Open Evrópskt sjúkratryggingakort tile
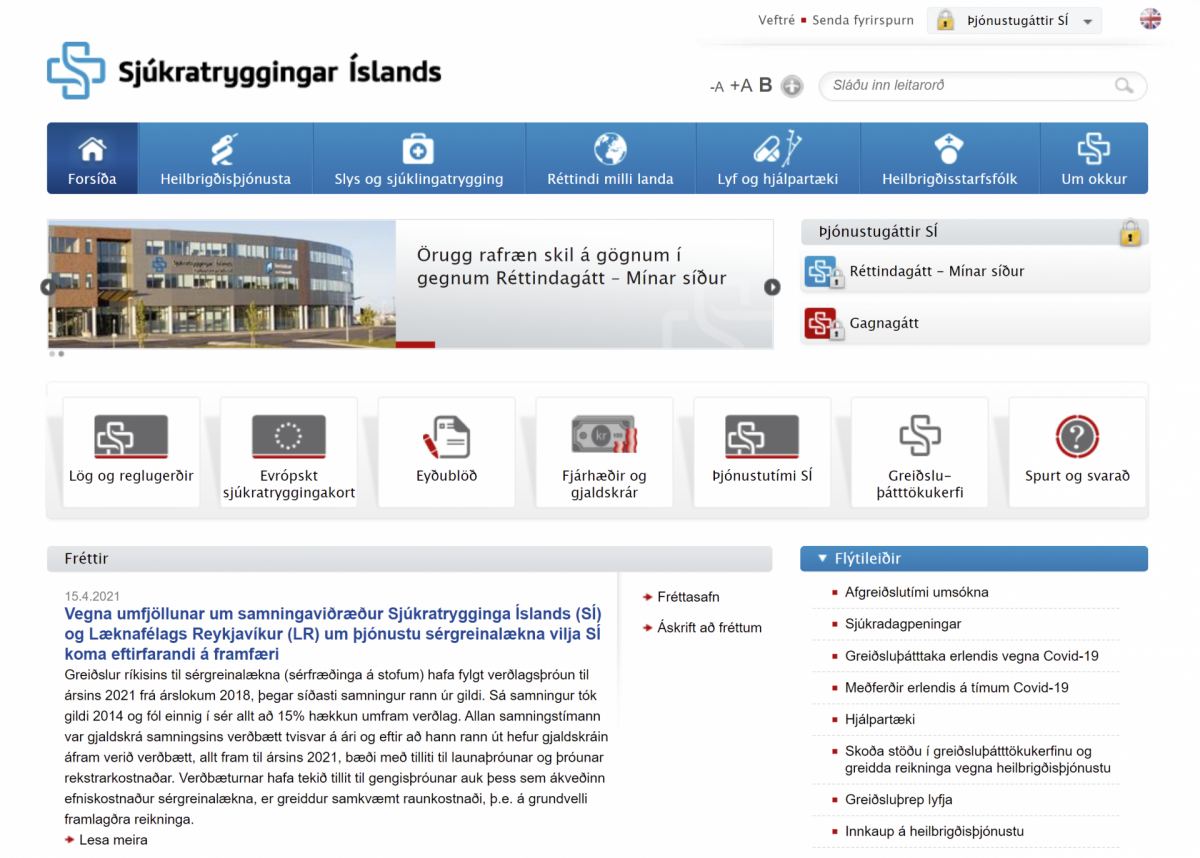Viewport: 1200px width, 858px height. coord(289,451)
